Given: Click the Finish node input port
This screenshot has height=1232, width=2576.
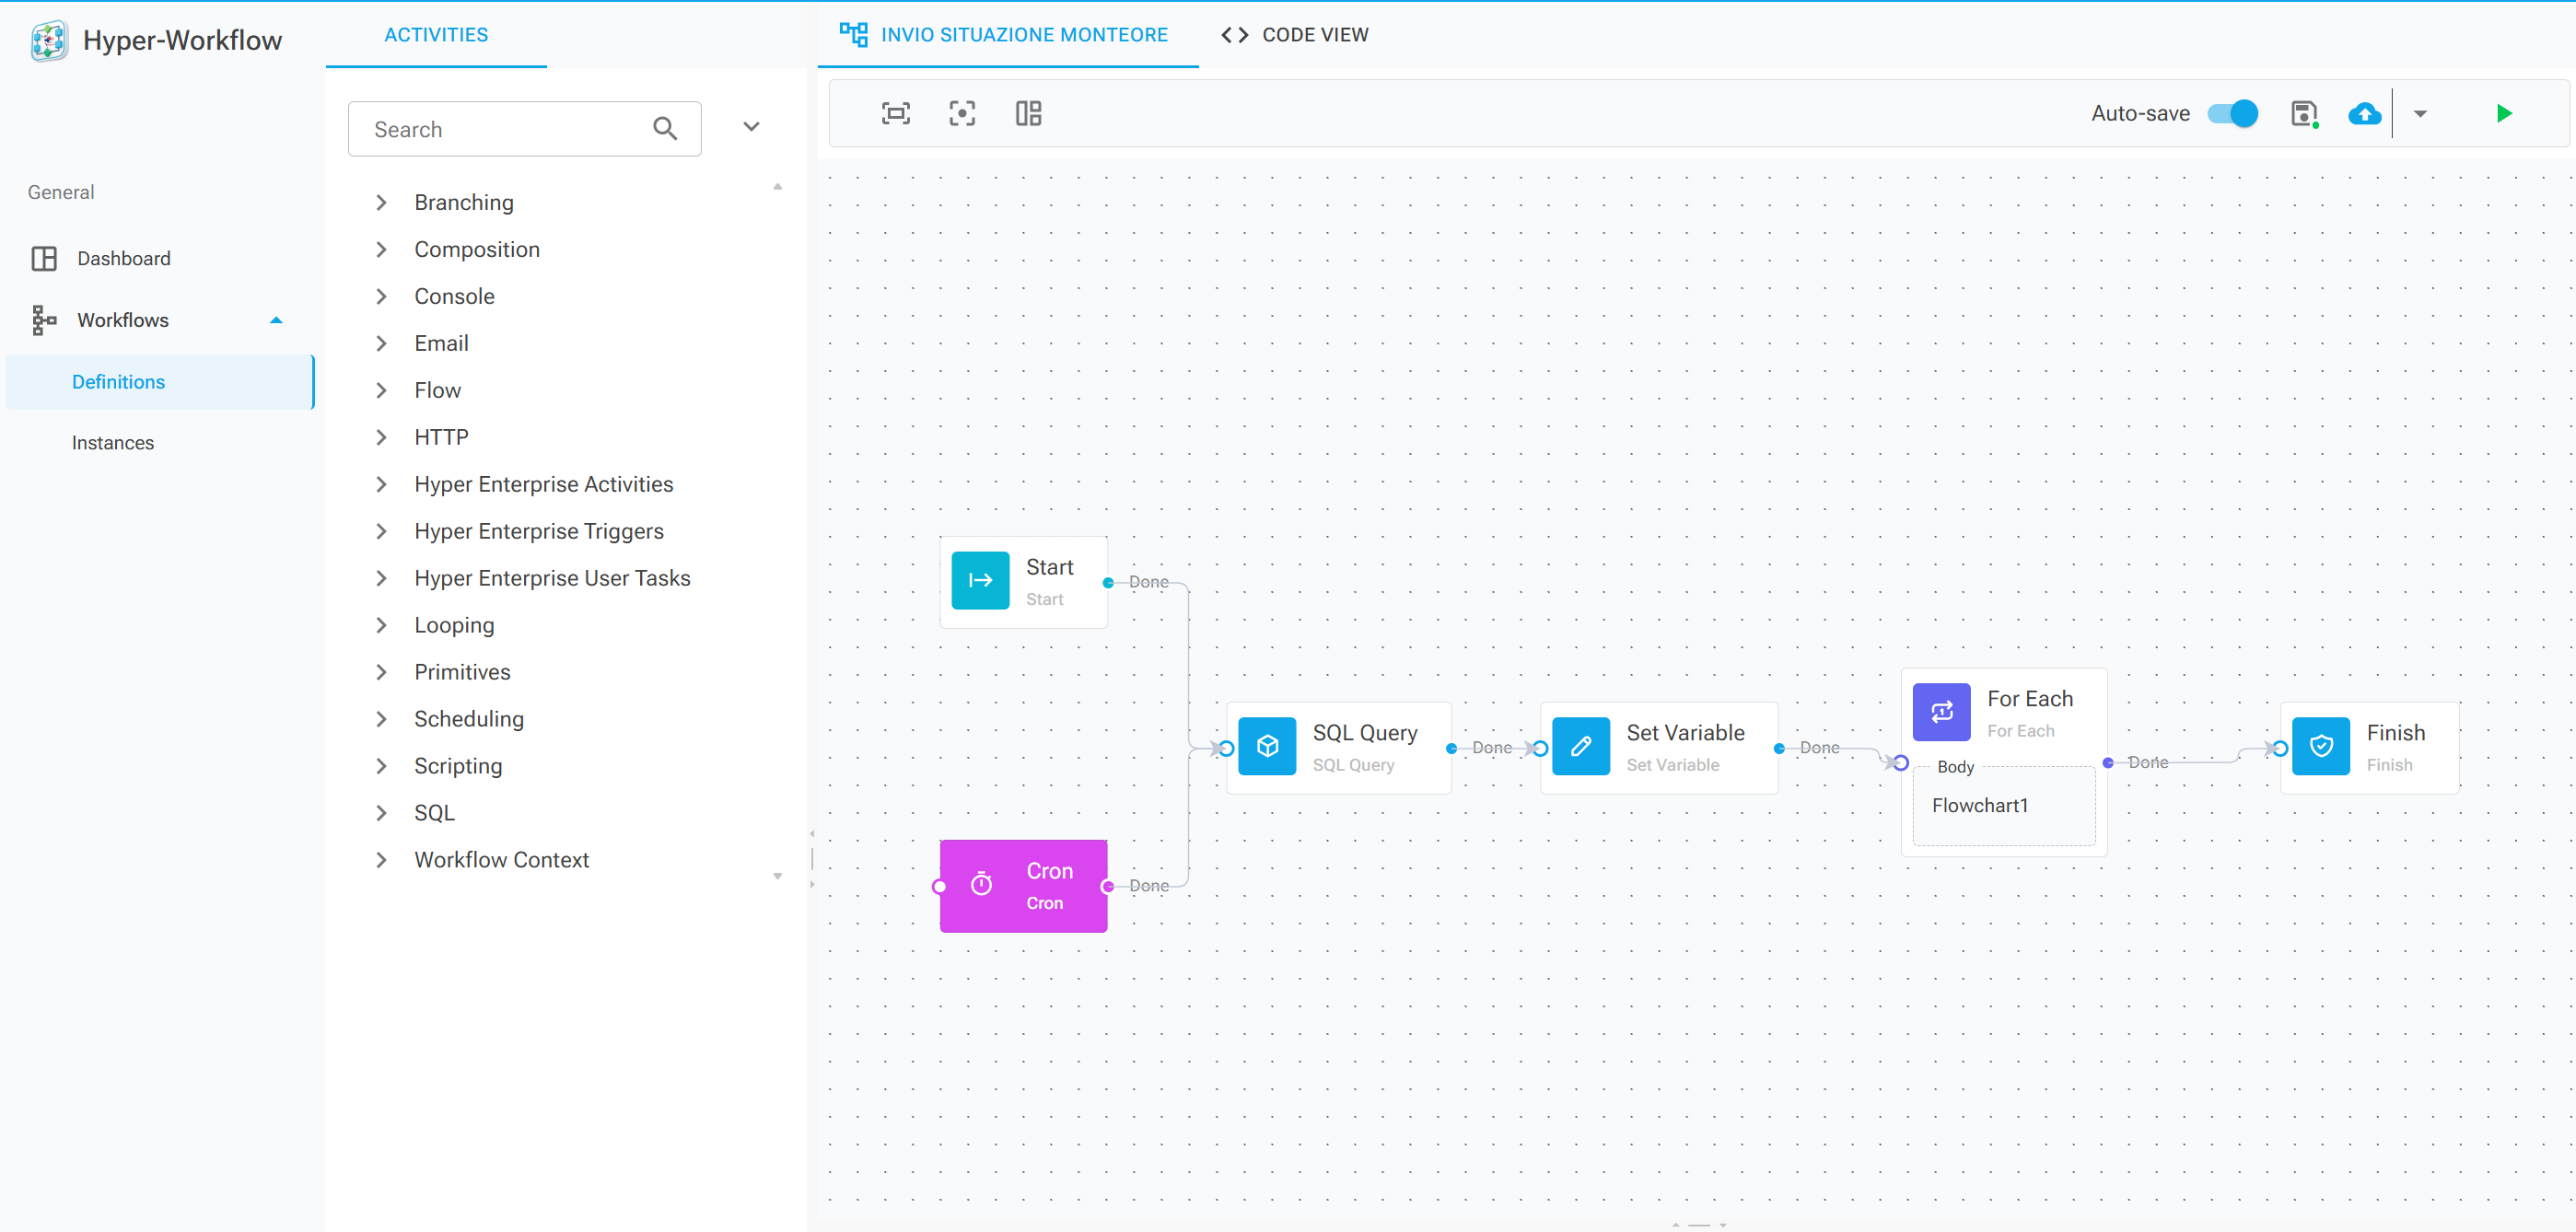Looking at the screenshot, I should click(x=2281, y=748).
